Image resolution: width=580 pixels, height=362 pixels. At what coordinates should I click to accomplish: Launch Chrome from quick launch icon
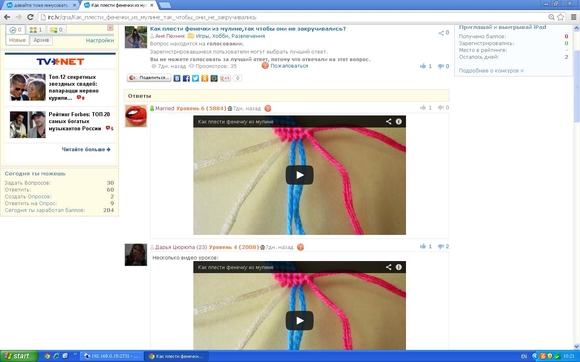47,356
